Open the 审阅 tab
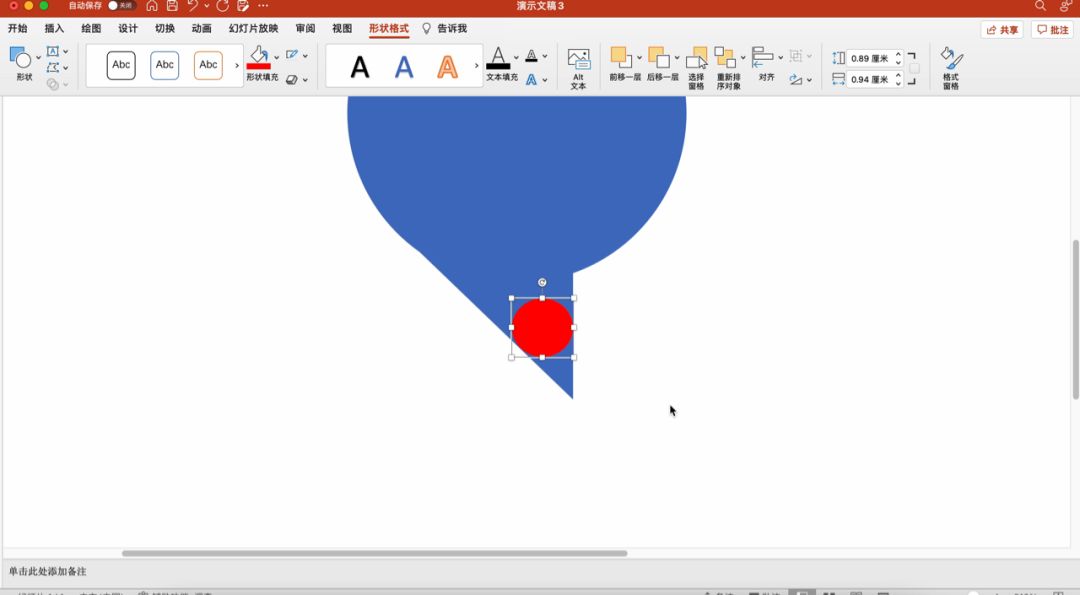Screen dimensions: 1080x595 (305, 28)
